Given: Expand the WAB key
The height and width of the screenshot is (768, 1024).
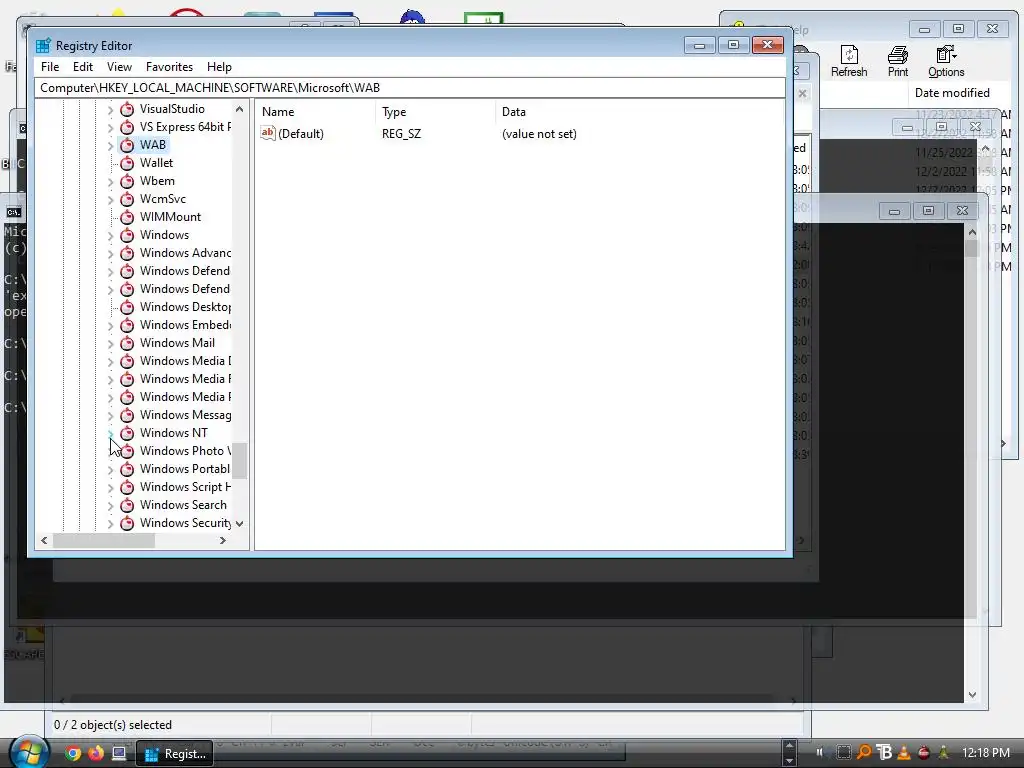Looking at the screenshot, I should point(110,146).
